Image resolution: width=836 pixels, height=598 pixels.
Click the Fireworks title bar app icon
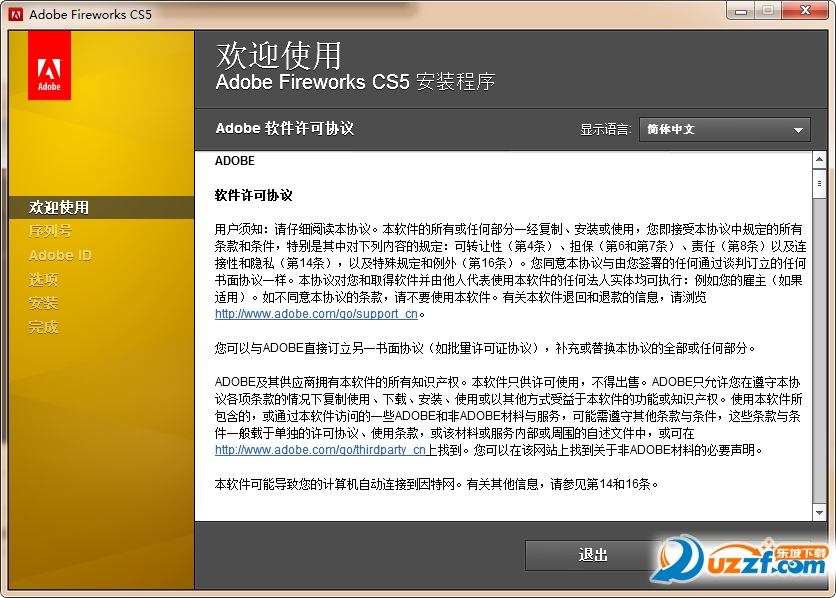(x=15, y=14)
